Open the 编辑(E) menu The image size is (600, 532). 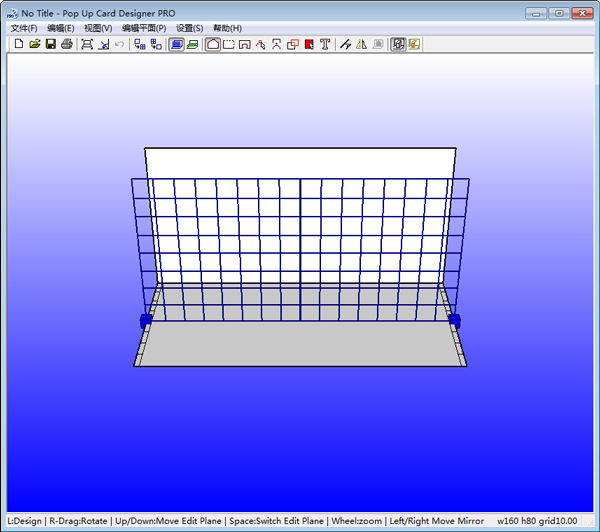point(60,28)
